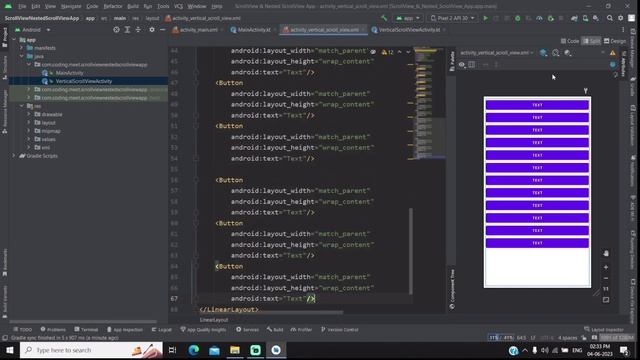This screenshot has width=640, height=360.
Task: Toggle the Palette side panel
Action: (452, 61)
